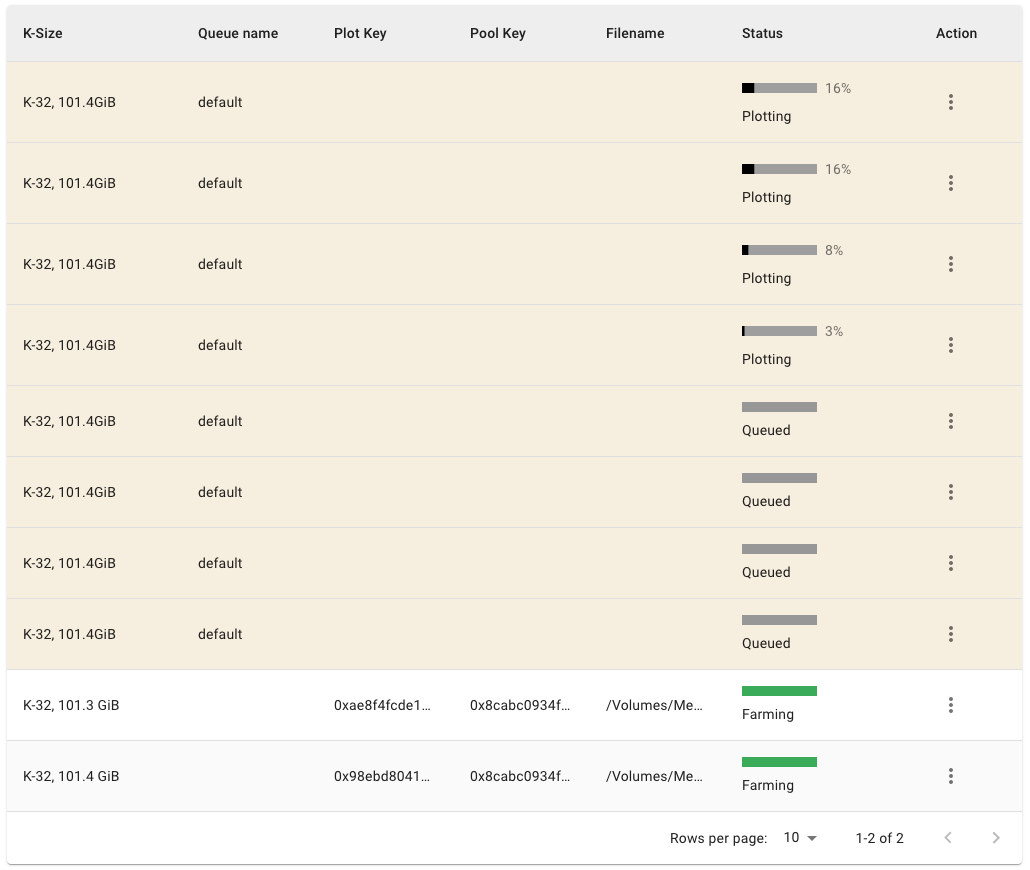Screen dimensions: 1030x870
Task: Click the Status column header
Action: (x=762, y=33)
